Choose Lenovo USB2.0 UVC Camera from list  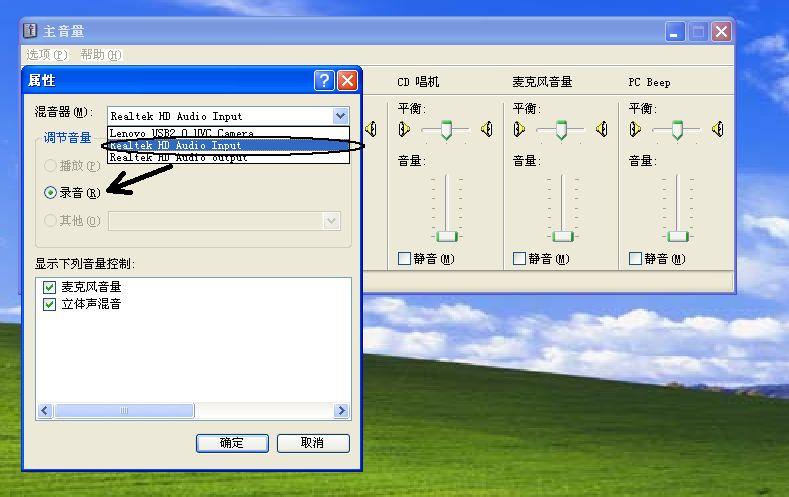[x=228, y=132]
